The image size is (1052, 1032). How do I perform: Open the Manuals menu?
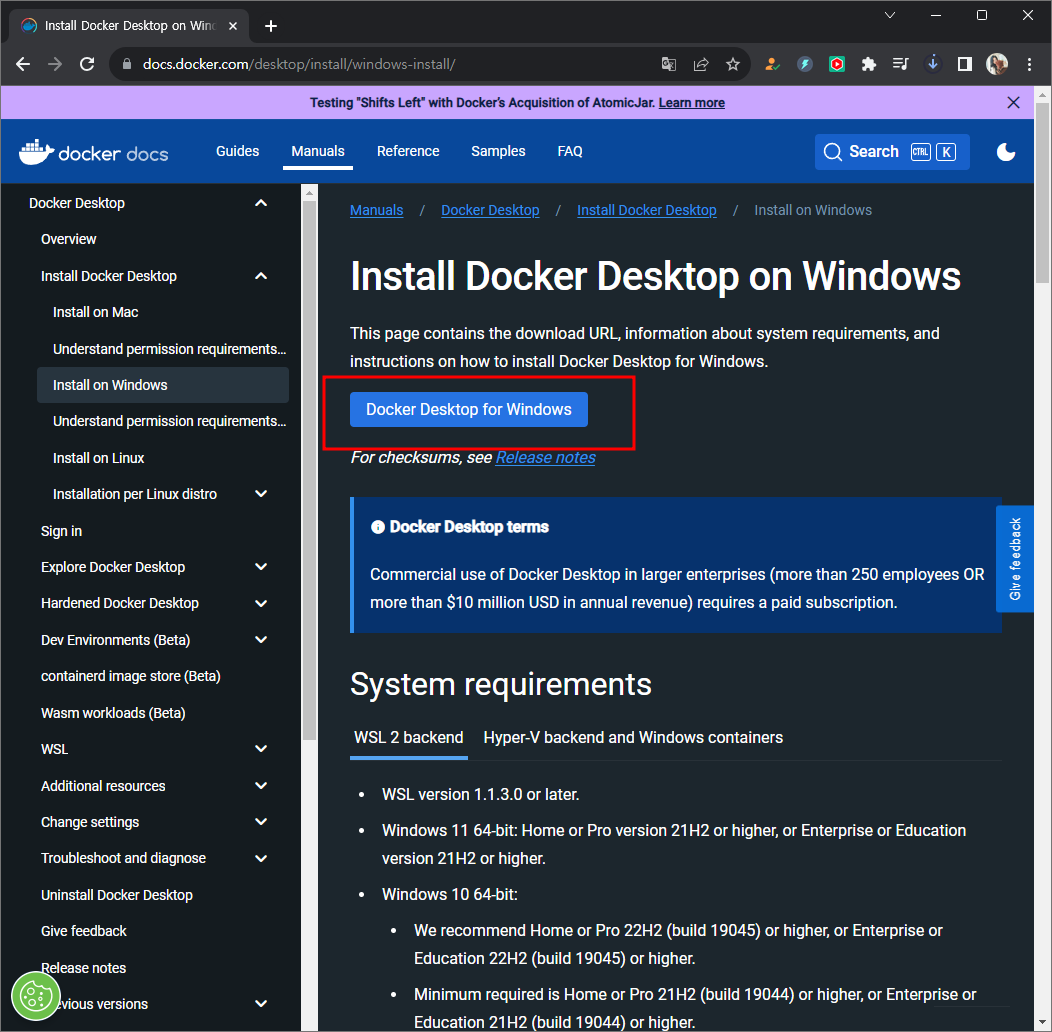(318, 152)
